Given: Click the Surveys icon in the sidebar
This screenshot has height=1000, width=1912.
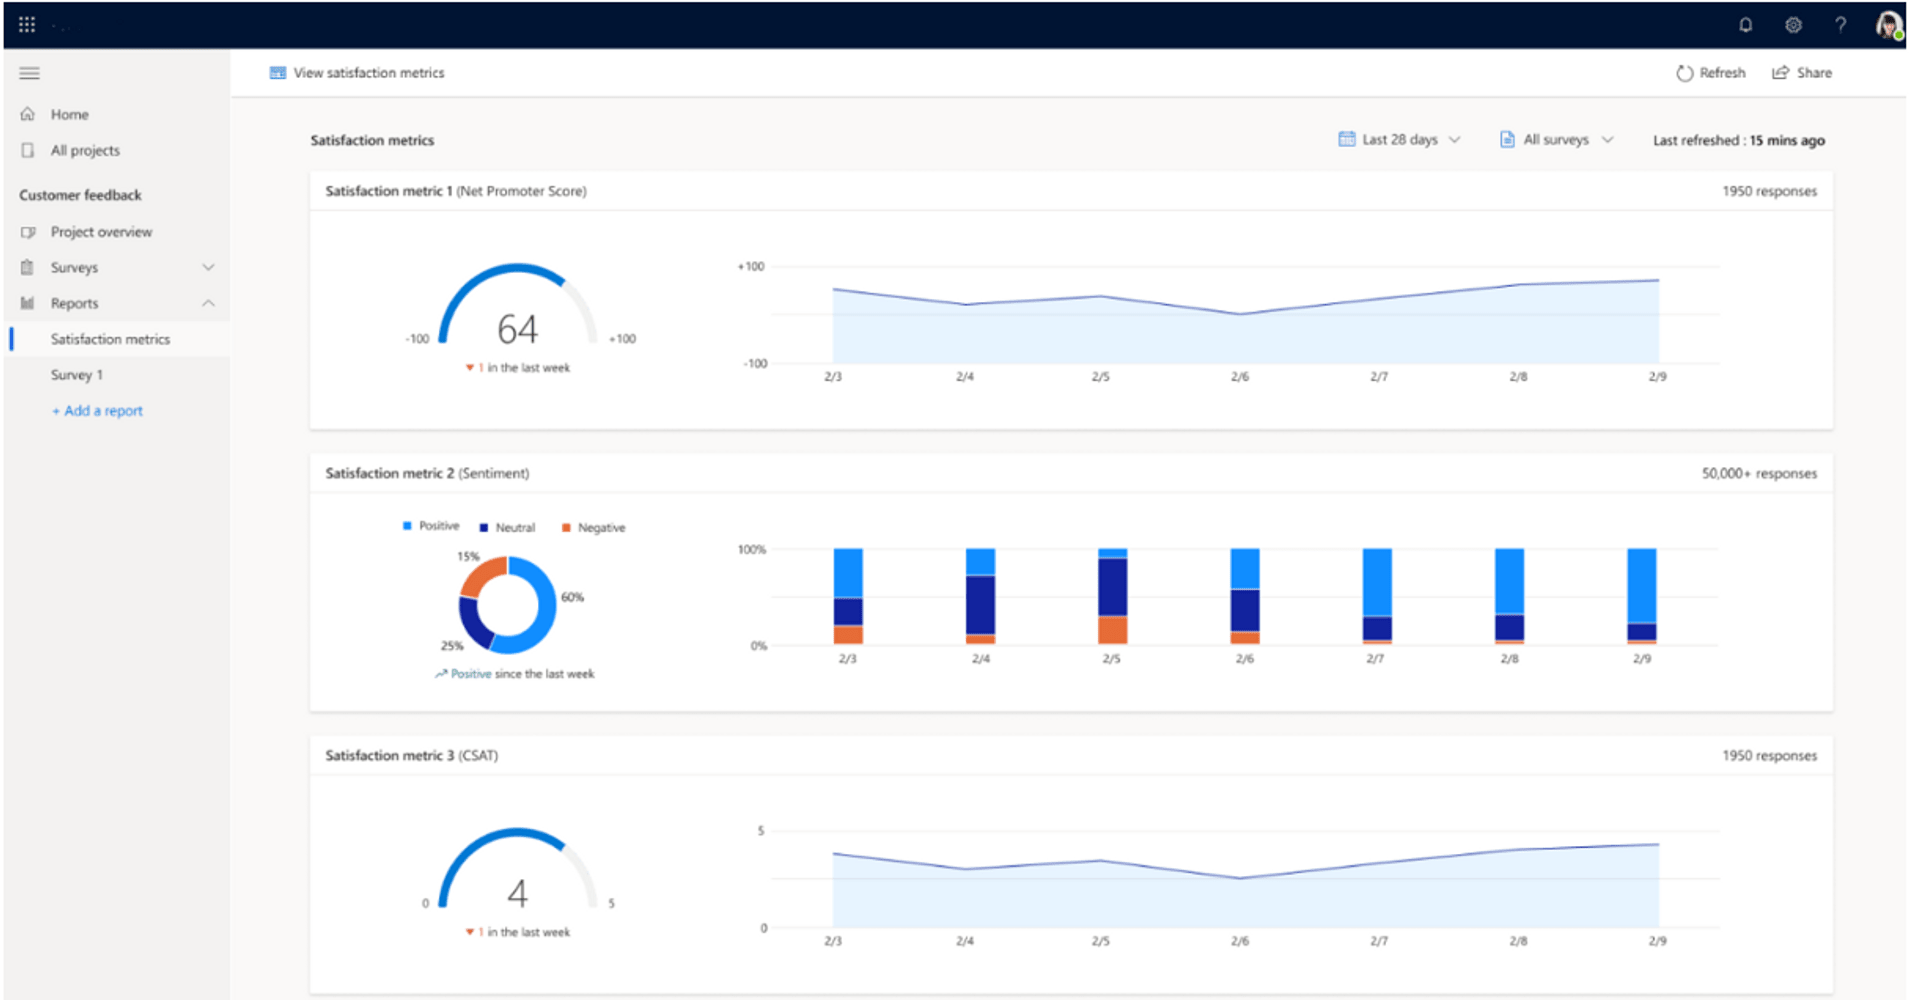Looking at the screenshot, I should [x=28, y=267].
